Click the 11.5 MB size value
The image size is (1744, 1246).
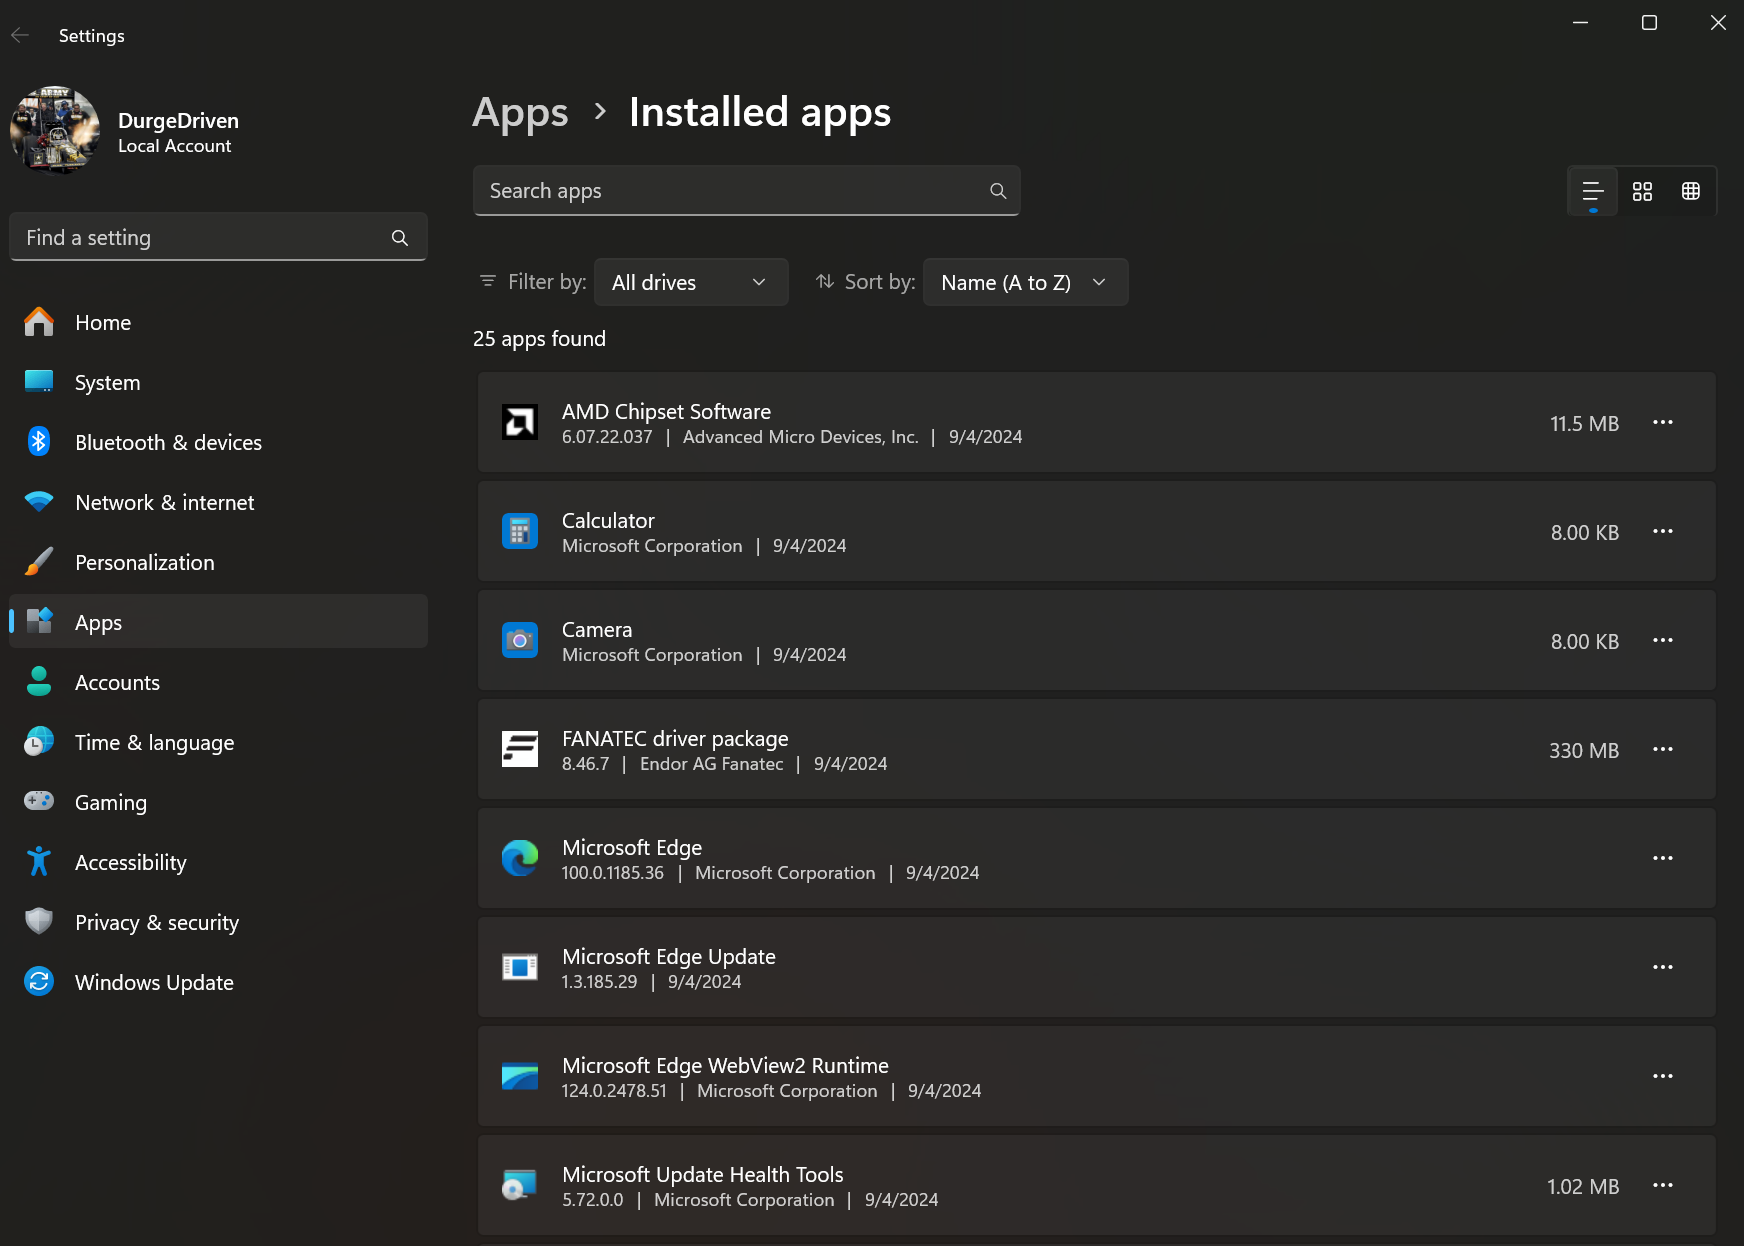(x=1584, y=424)
